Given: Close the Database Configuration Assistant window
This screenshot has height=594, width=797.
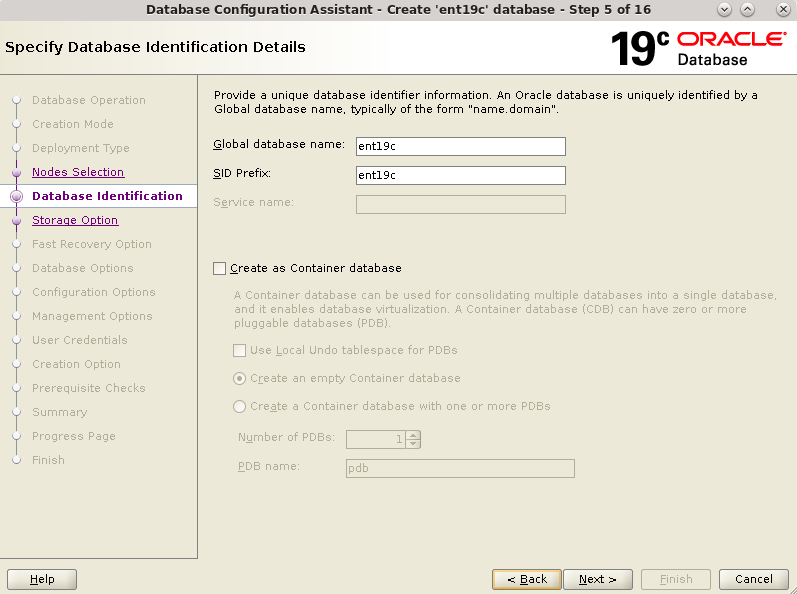Looking at the screenshot, I should point(783,10).
